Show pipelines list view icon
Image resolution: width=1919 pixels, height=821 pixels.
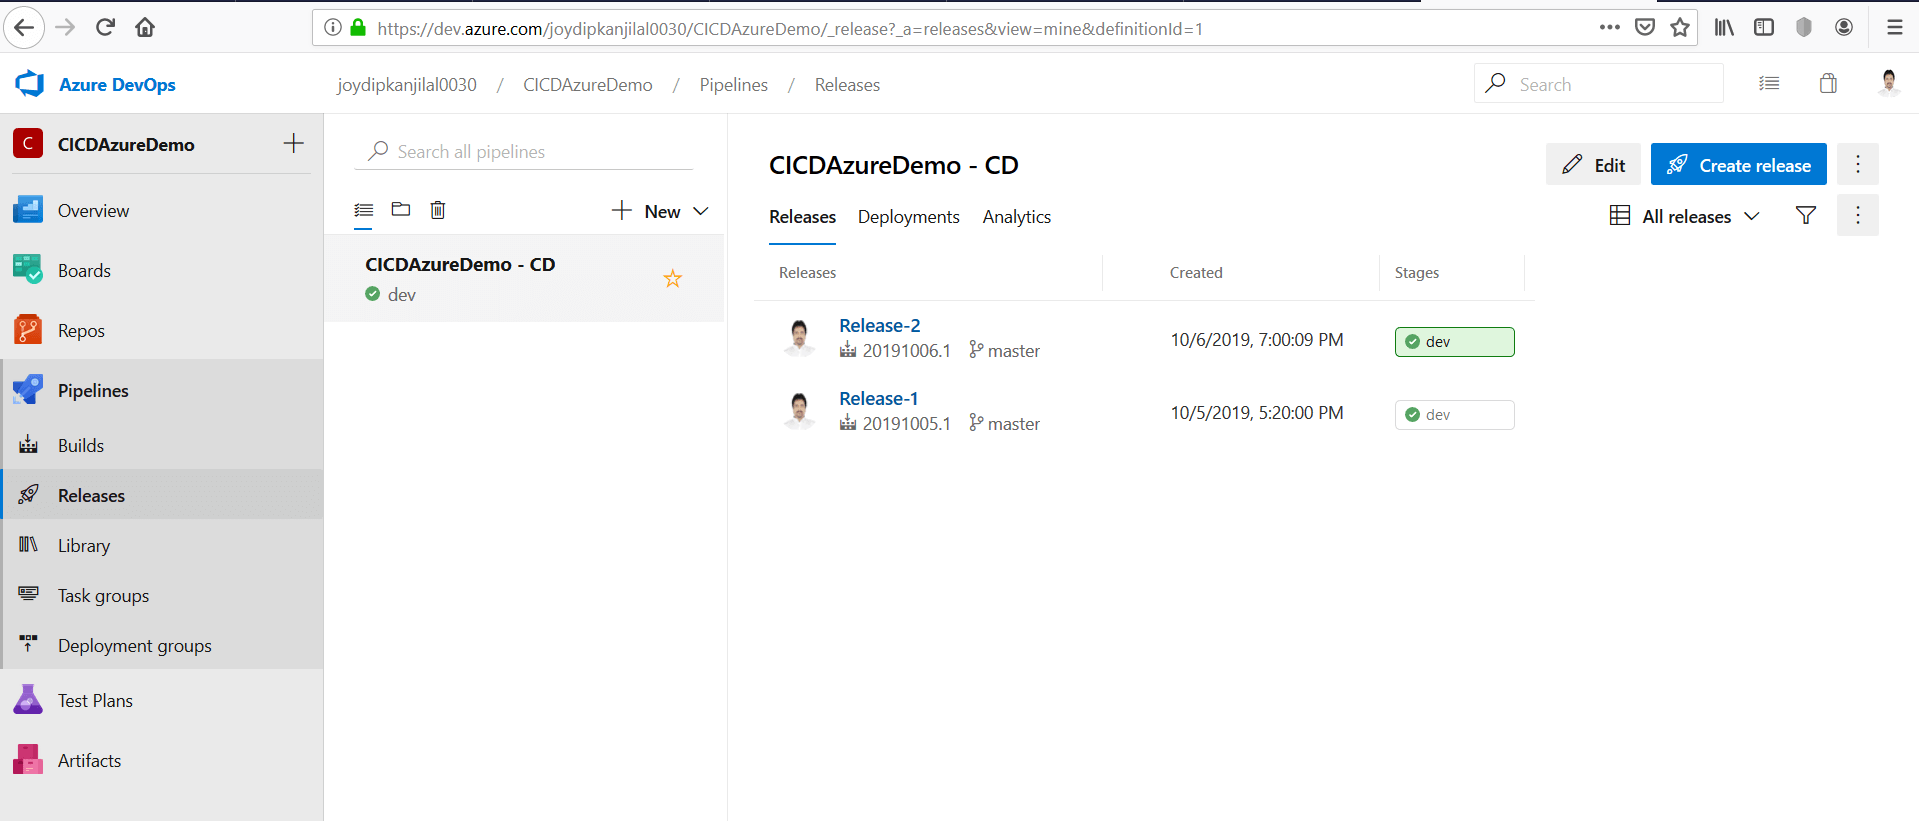pyautogui.click(x=364, y=210)
